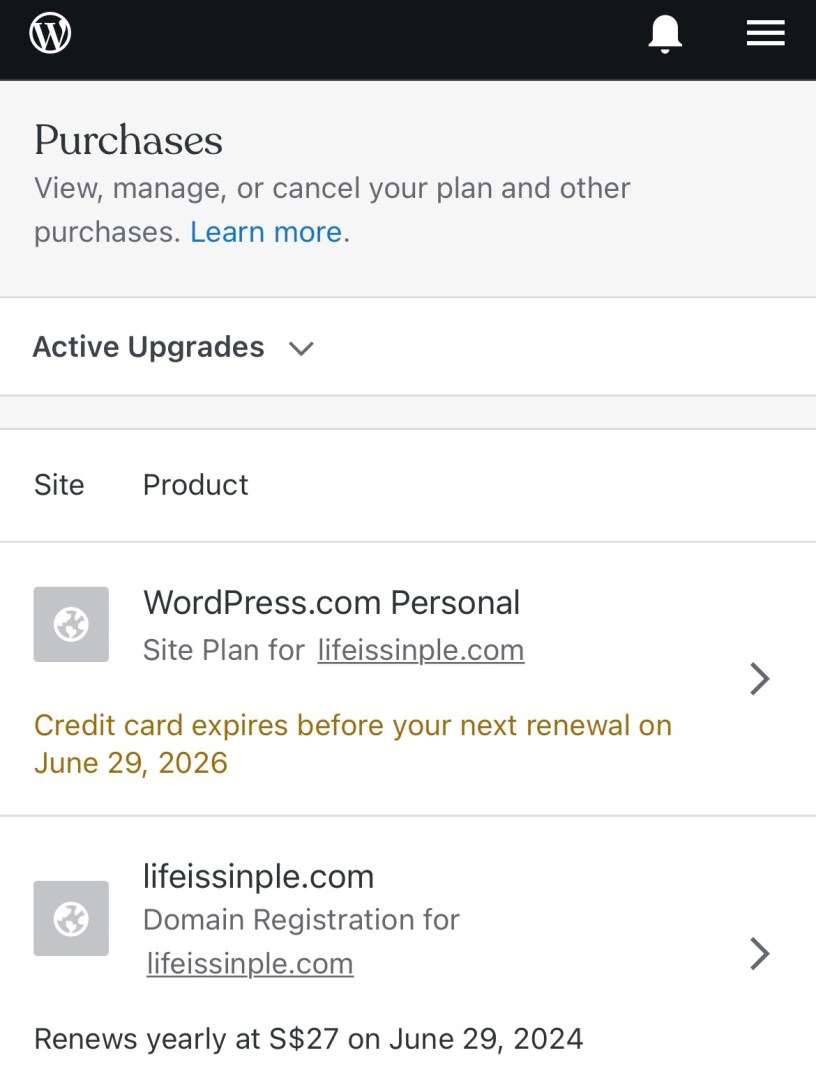Click the Product column header
The width and height of the screenshot is (816, 1085).
[x=195, y=485]
